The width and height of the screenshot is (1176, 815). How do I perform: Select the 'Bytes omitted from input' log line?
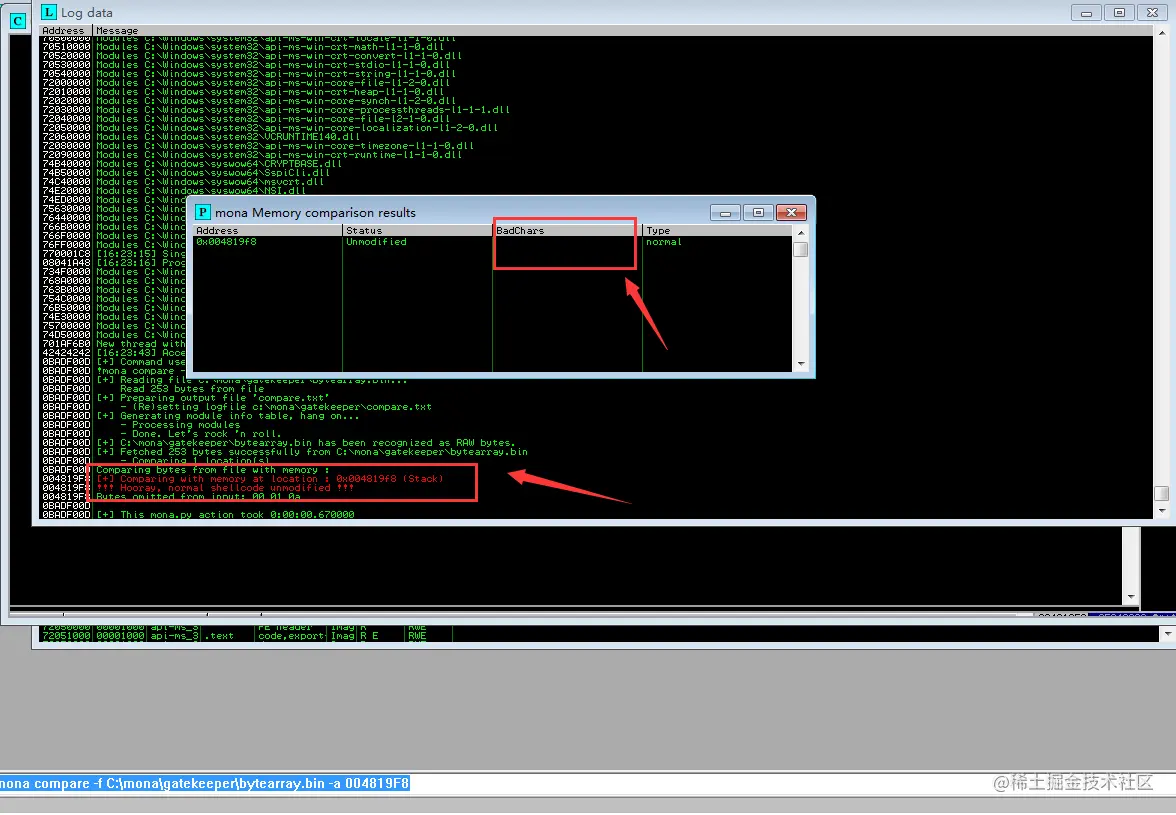click(x=199, y=496)
